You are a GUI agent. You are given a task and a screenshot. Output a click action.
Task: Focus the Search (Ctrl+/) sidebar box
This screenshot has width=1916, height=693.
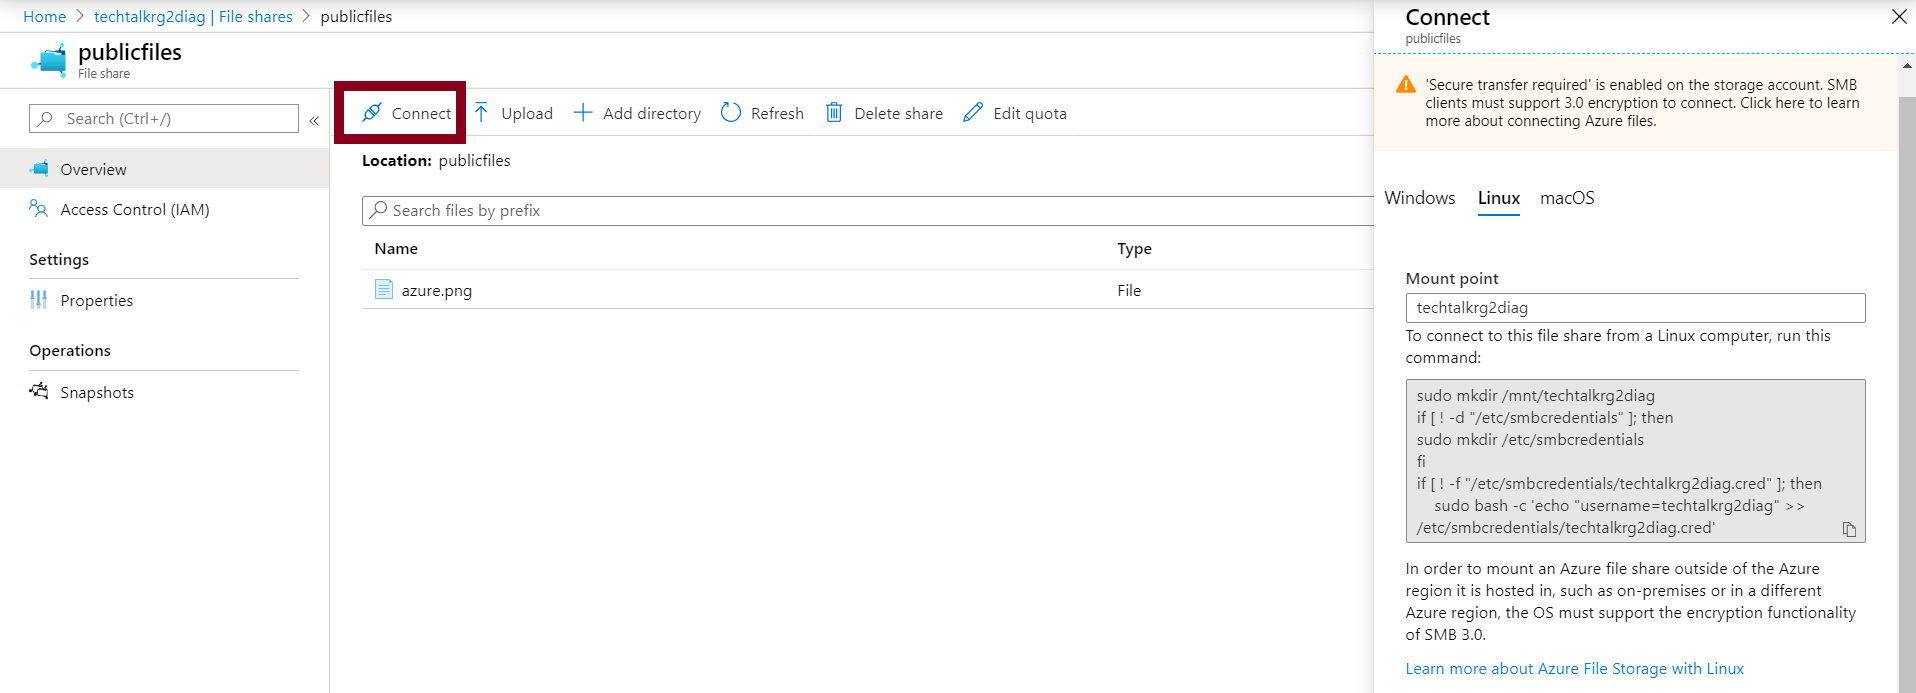tap(164, 118)
